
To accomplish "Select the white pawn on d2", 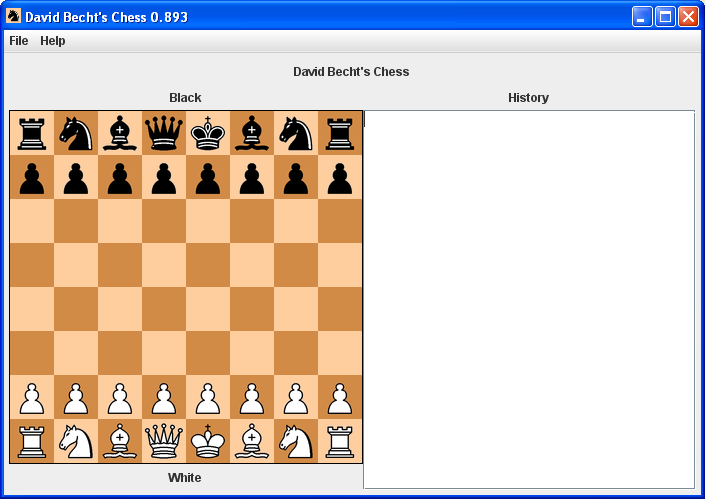I will click(x=164, y=398).
